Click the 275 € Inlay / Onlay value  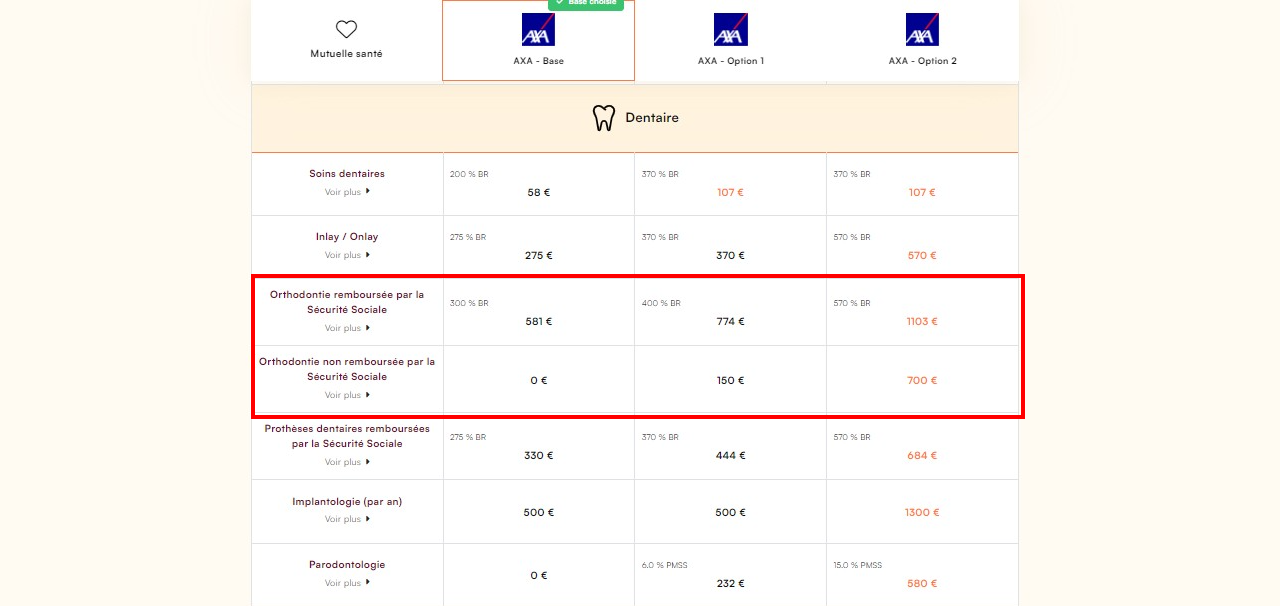click(539, 256)
